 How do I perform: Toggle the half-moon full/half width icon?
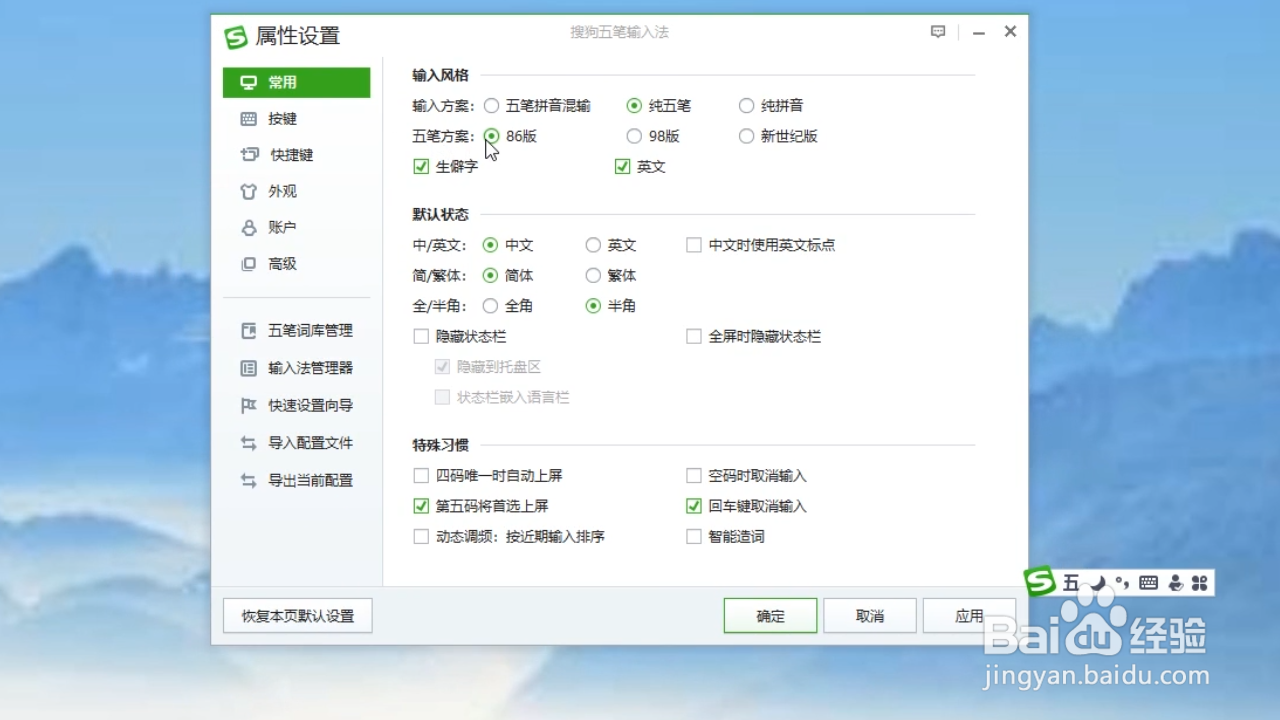point(1097,583)
